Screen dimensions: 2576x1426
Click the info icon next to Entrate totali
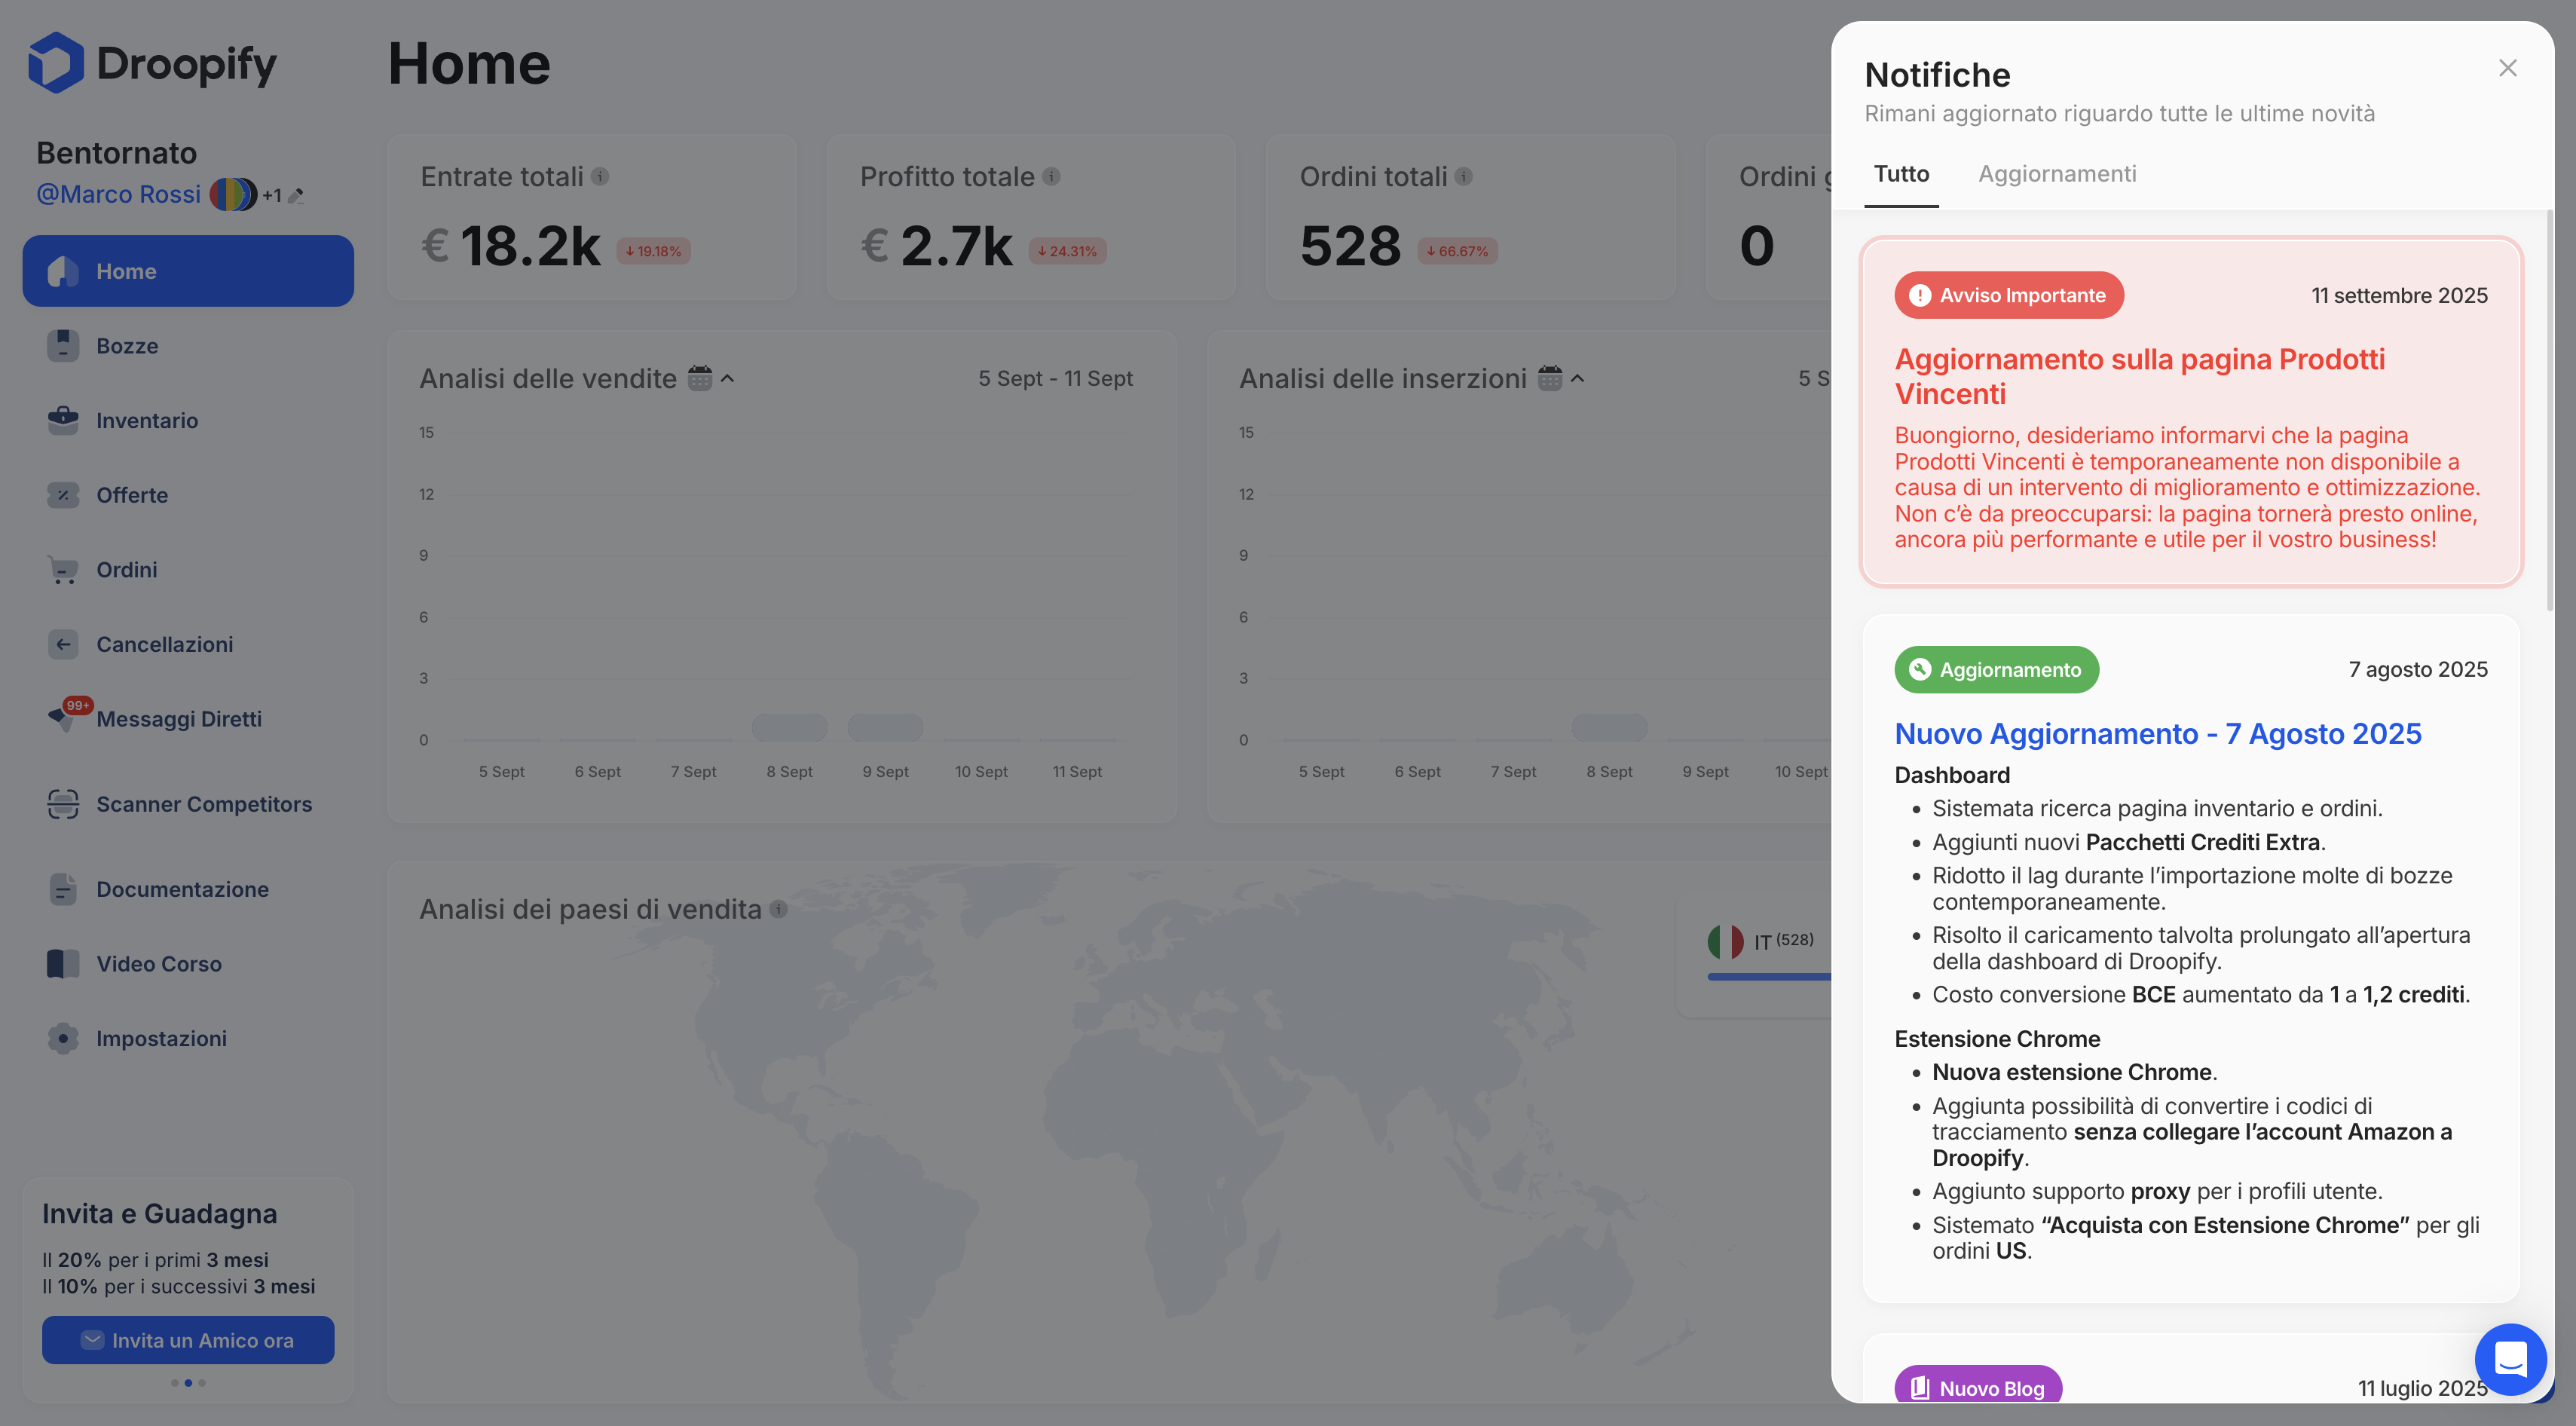(600, 177)
